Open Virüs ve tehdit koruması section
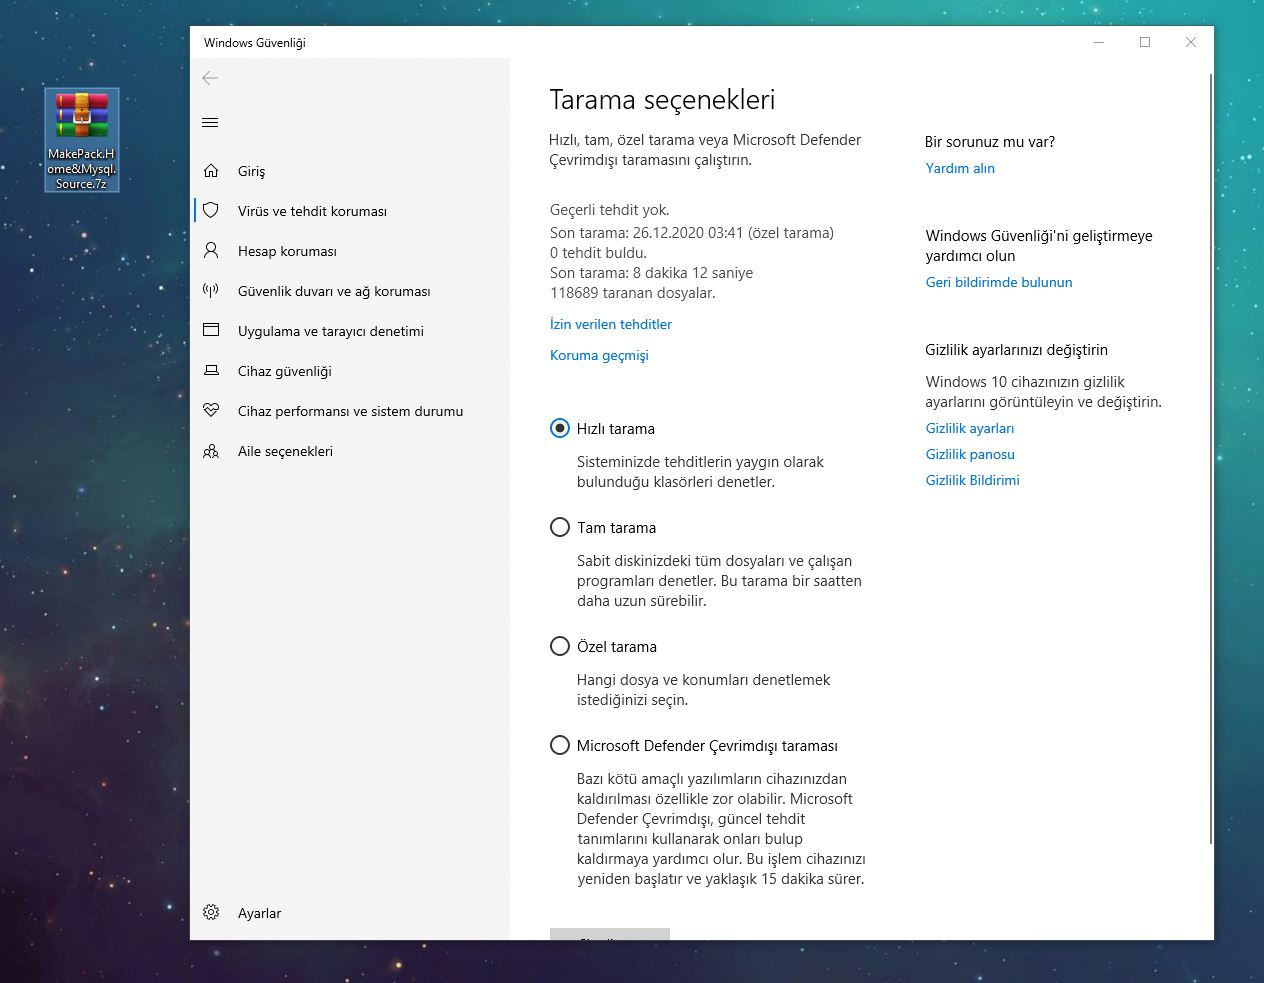Screen dimensions: 1264x983 [350, 211]
